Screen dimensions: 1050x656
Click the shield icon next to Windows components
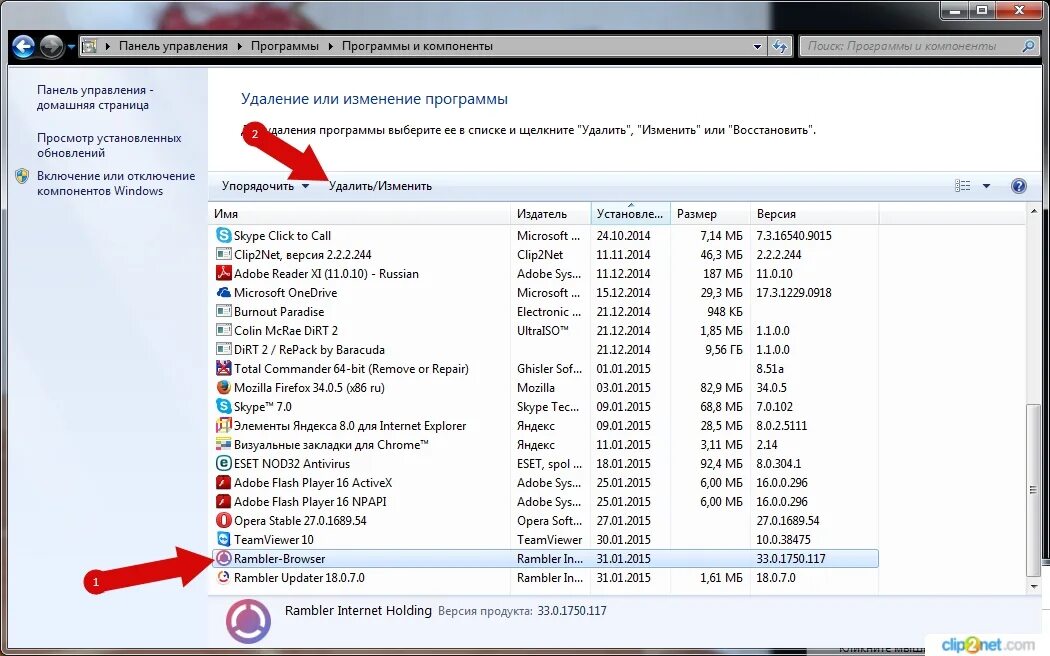tap(22, 177)
